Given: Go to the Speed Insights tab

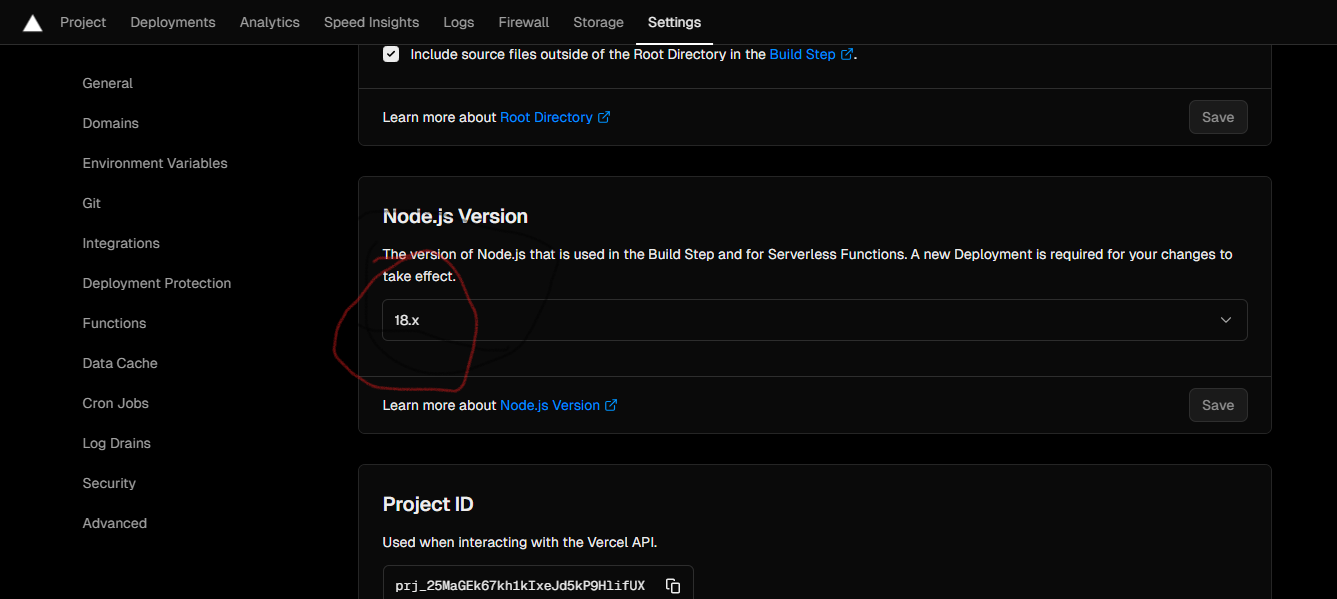Looking at the screenshot, I should [371, 22].
